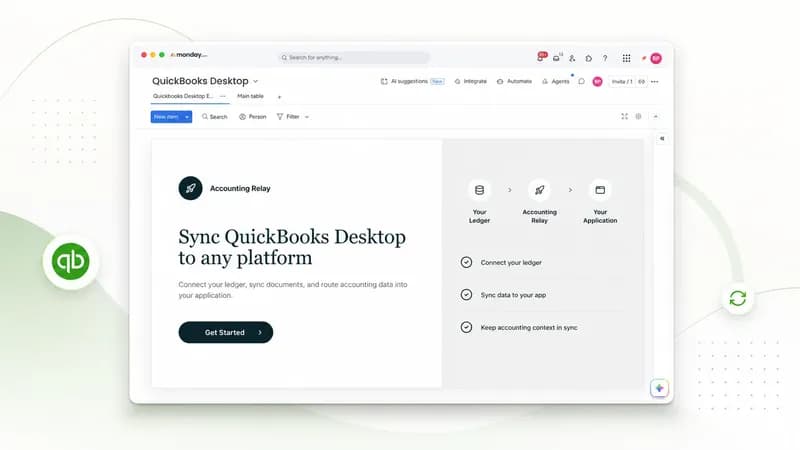This screenshot has height=450, width=800.
Task: Click the Search tool in the board toolbar
Action: point(214,117)
